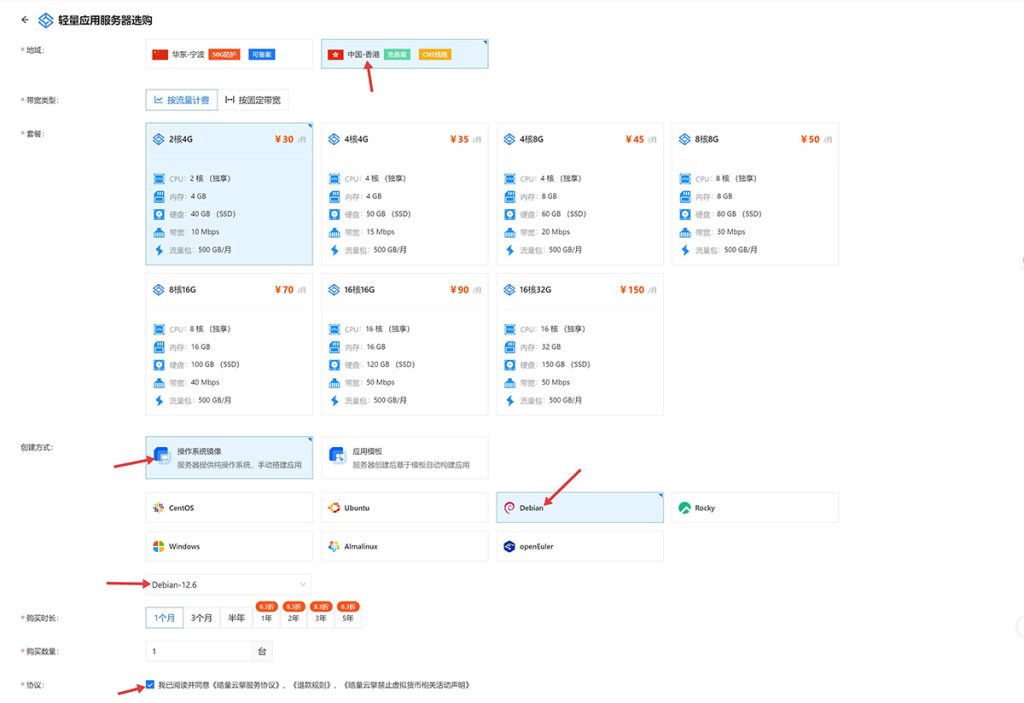Click the Debian swirl logo icon
1024x703 pixels.
pyautogui.click(x=509, y=508)
